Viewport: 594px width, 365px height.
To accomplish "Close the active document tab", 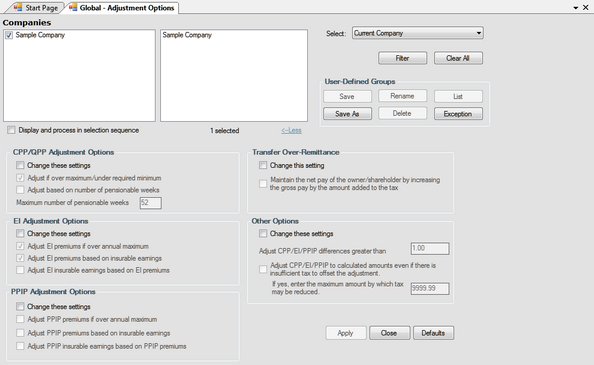I will coord(586,8).
